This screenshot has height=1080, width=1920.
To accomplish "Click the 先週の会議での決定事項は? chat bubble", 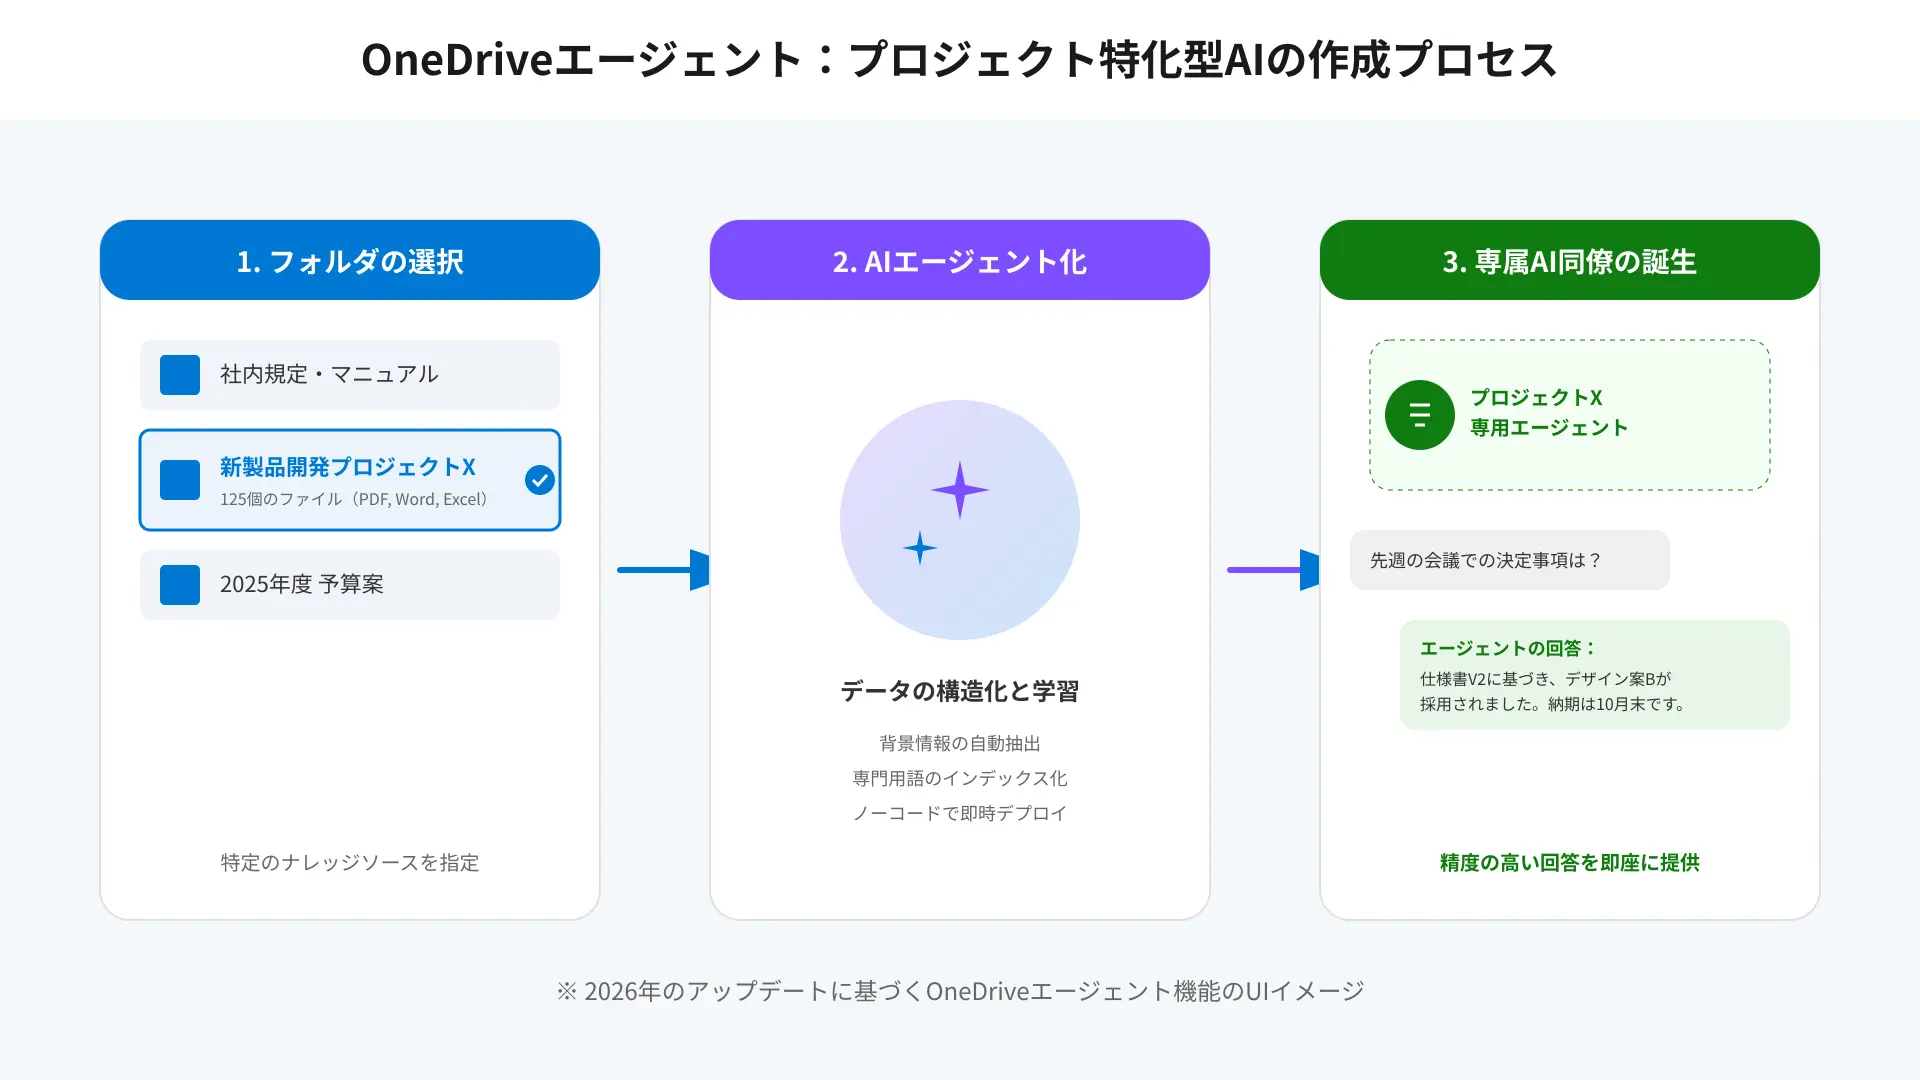I will point(1510,560).
